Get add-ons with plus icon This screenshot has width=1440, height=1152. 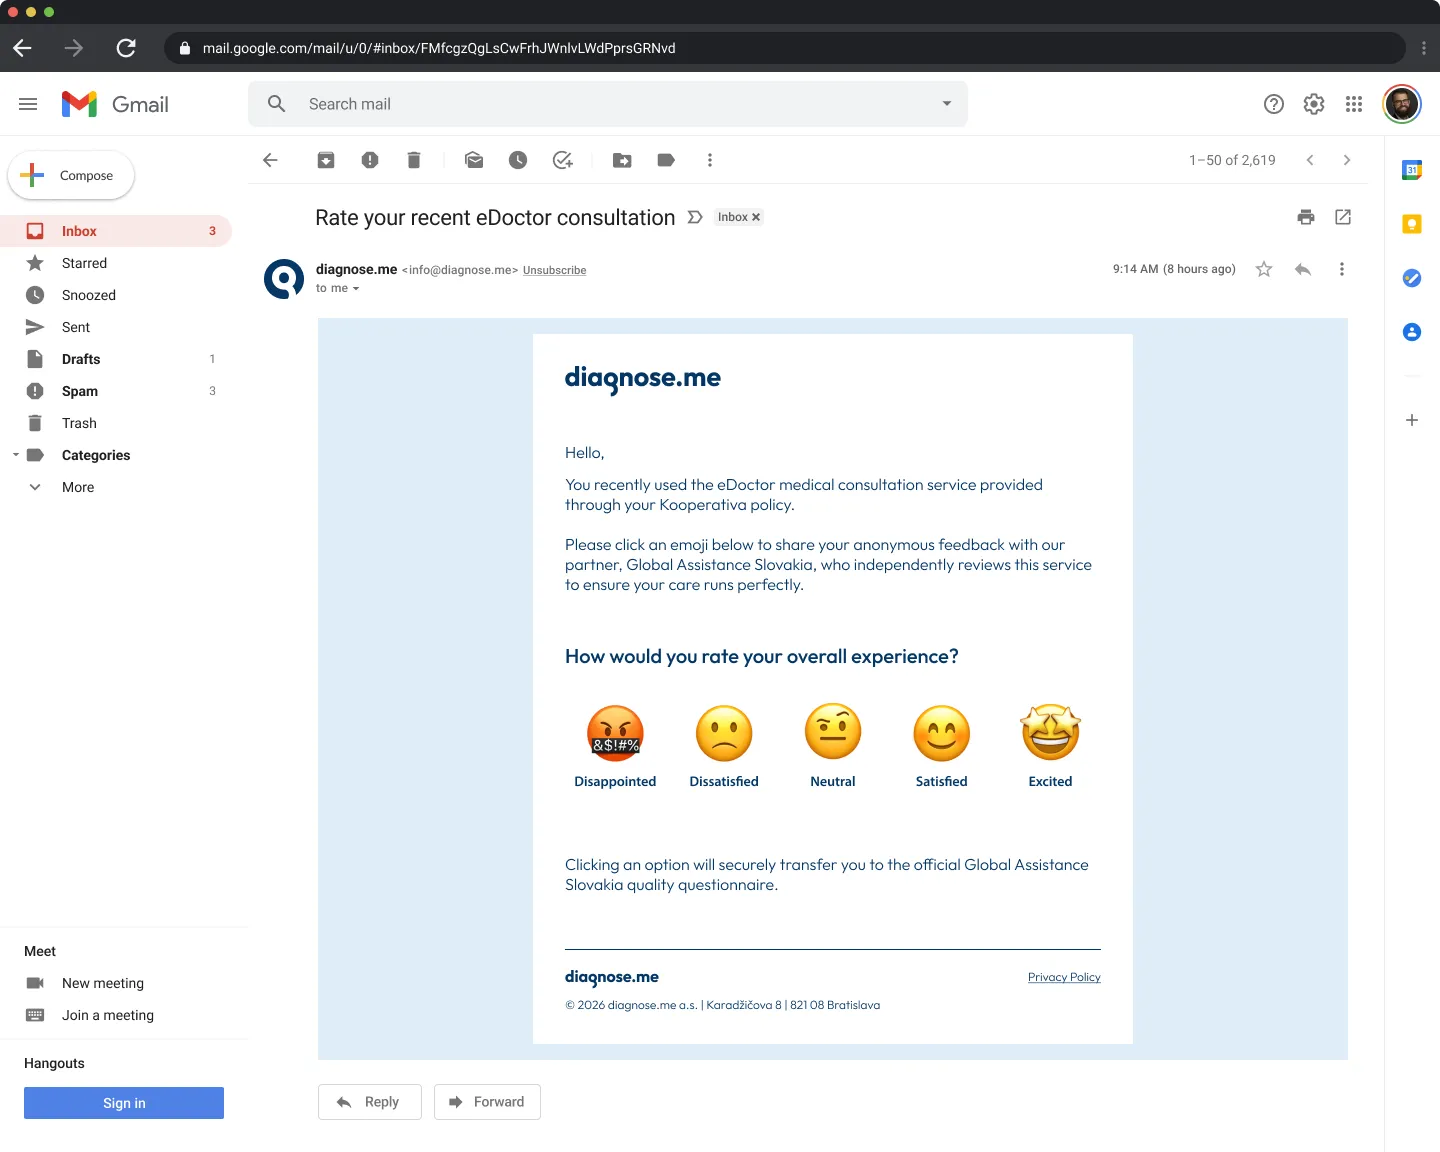pyautogui.click(x=1412, y=420)
